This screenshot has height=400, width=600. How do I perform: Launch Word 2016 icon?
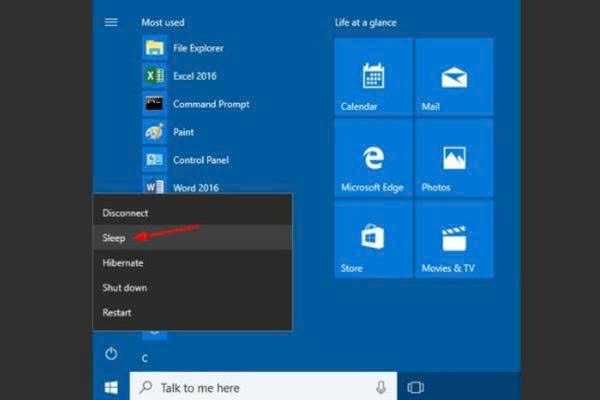click(155, 185)
